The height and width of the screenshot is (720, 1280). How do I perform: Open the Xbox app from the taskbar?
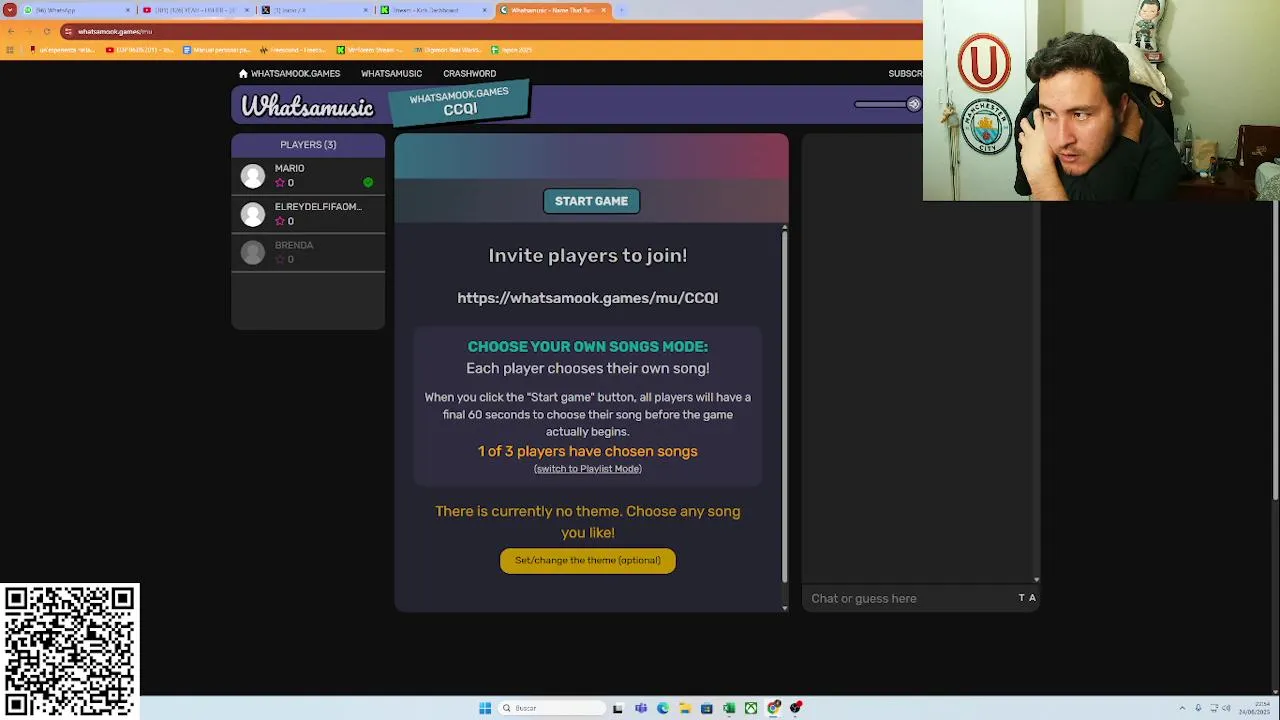point(751,708)
